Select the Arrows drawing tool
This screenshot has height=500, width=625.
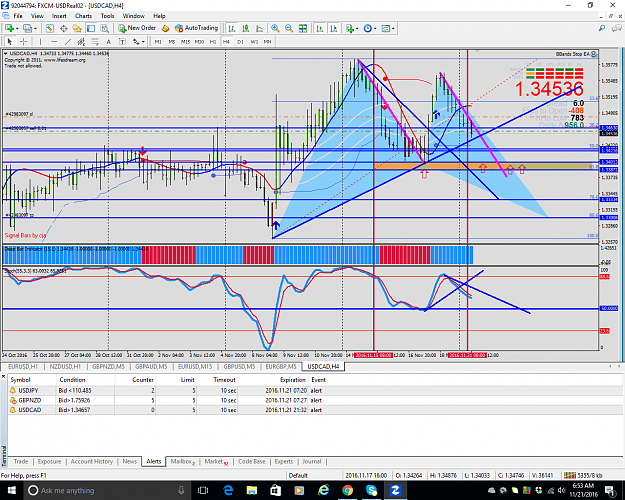[136, 41]
